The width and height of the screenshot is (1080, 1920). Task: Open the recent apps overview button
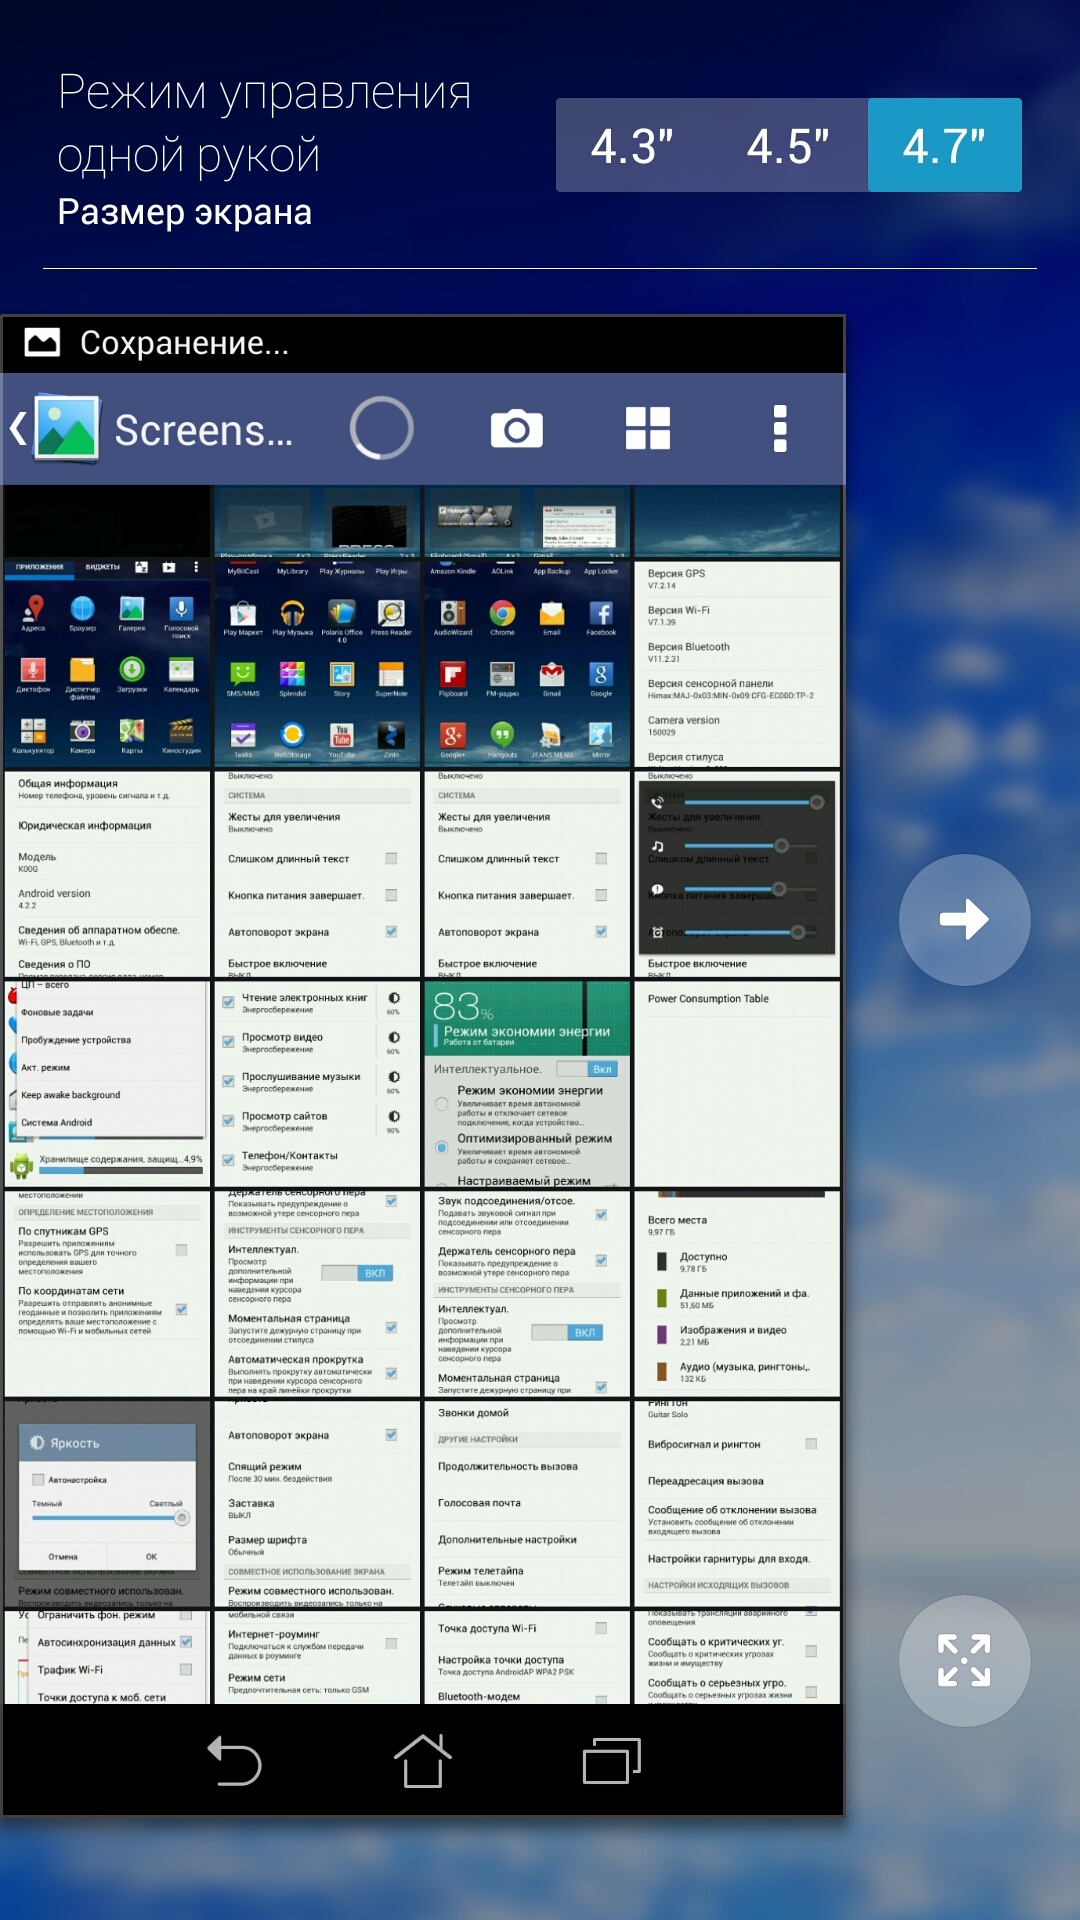611,1761
